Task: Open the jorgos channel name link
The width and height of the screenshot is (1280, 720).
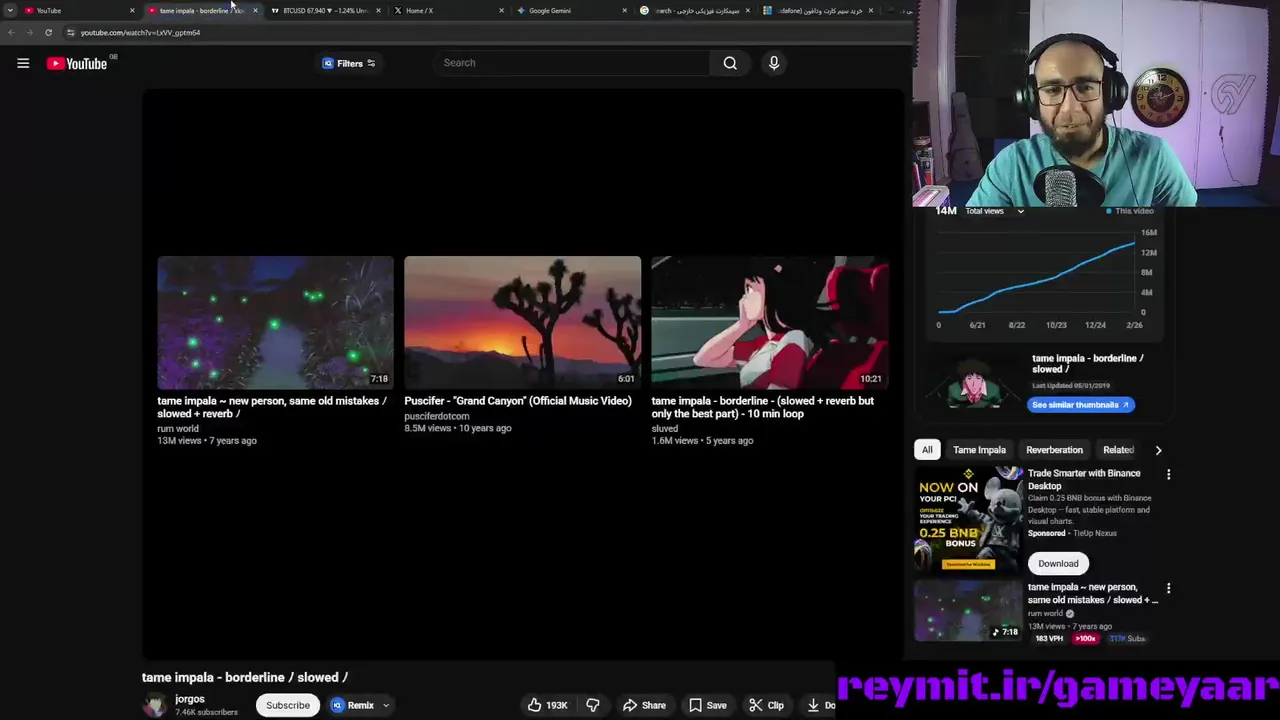Action: click(x=190, y=699)
